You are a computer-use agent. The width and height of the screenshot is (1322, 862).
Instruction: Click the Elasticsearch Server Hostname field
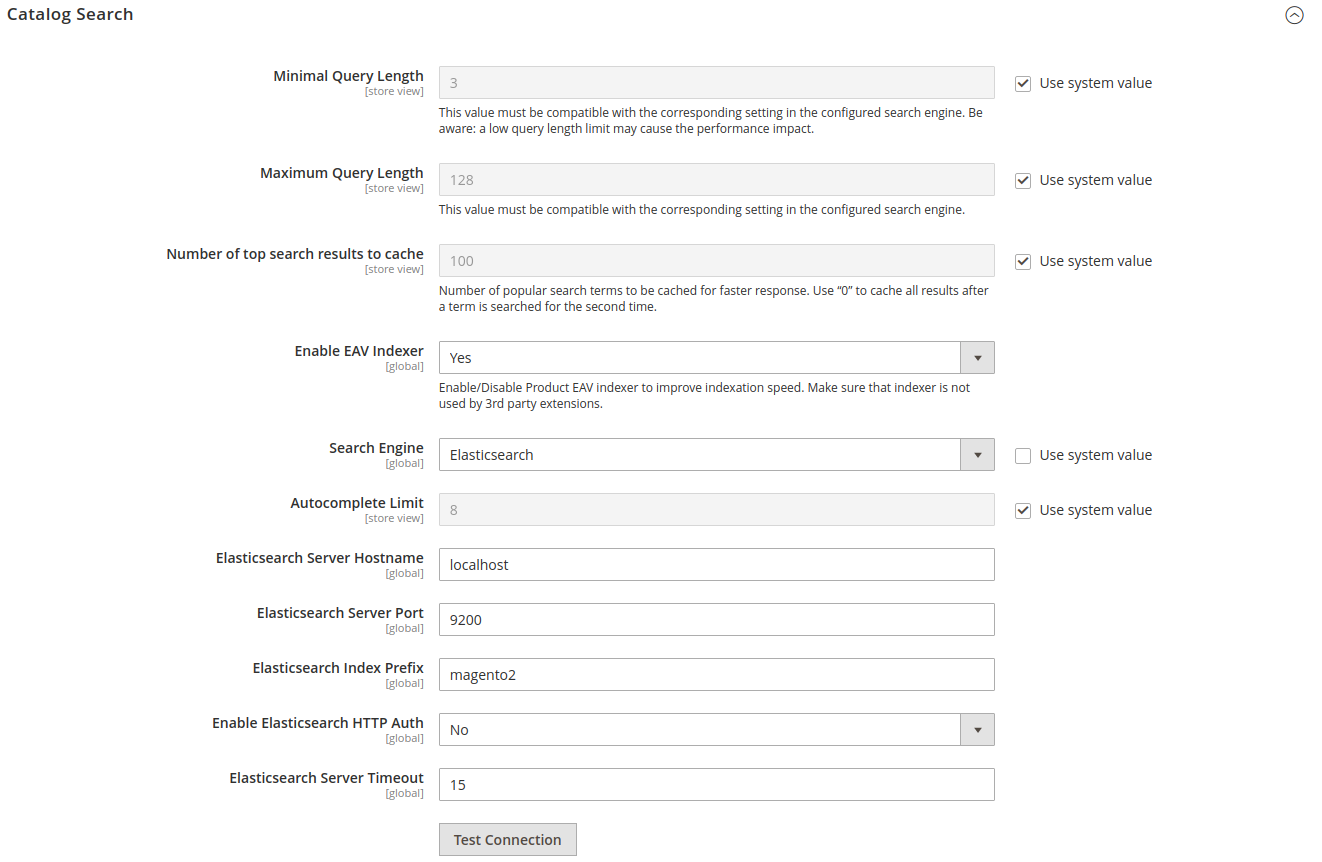pyautogui.click(x=716, y=565)
